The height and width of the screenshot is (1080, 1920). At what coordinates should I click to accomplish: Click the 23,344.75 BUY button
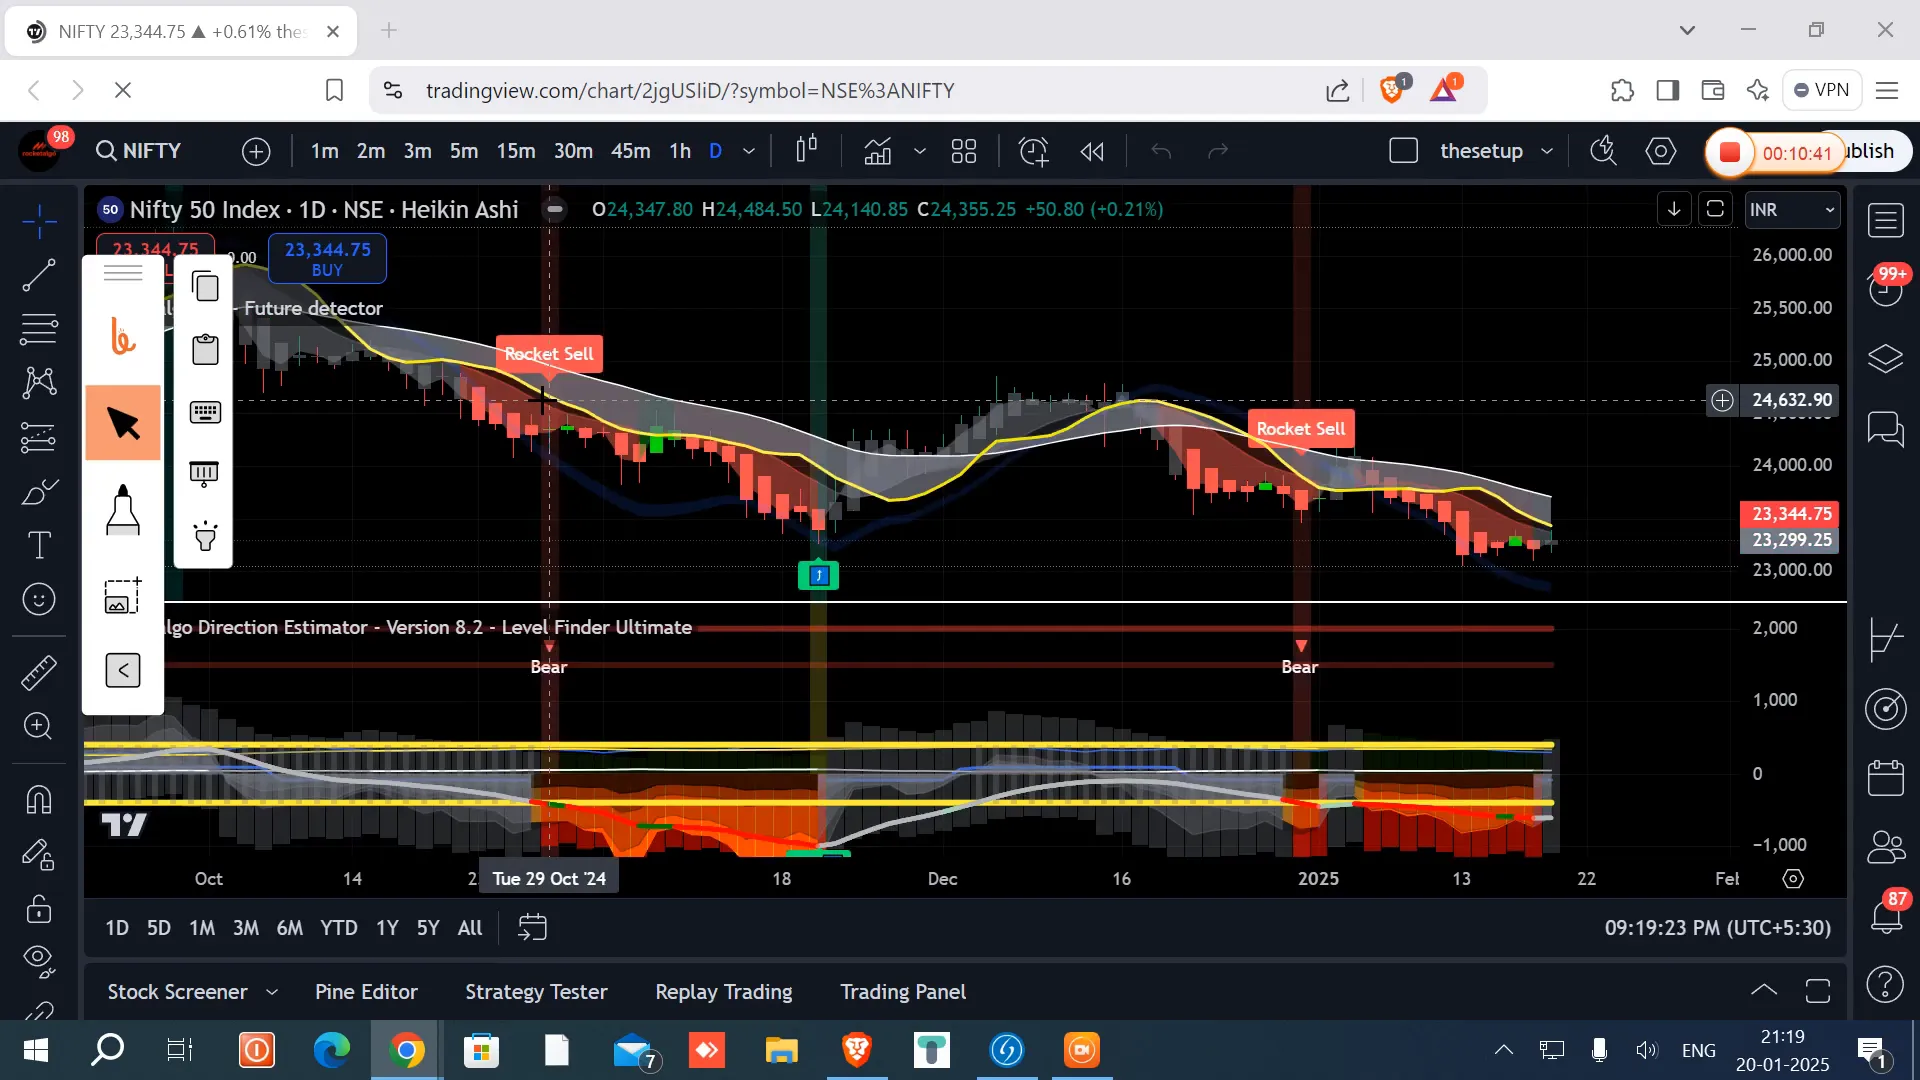[x=327, y=258]
